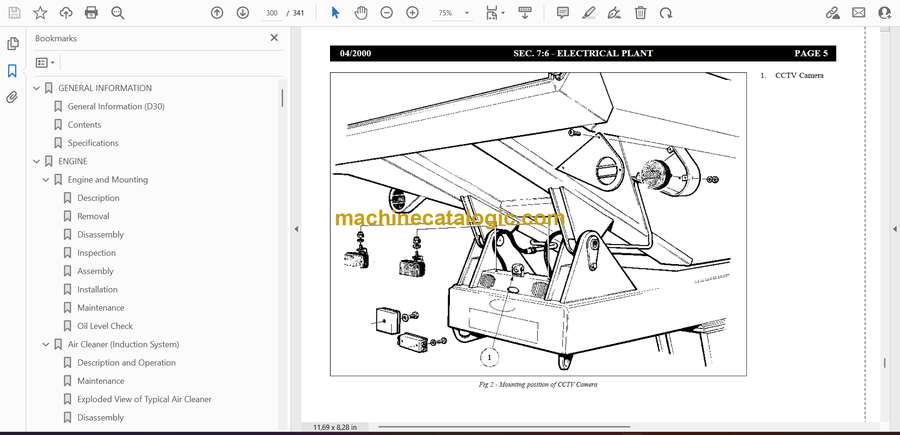Click the page number field showing 300

coord(272,13)
